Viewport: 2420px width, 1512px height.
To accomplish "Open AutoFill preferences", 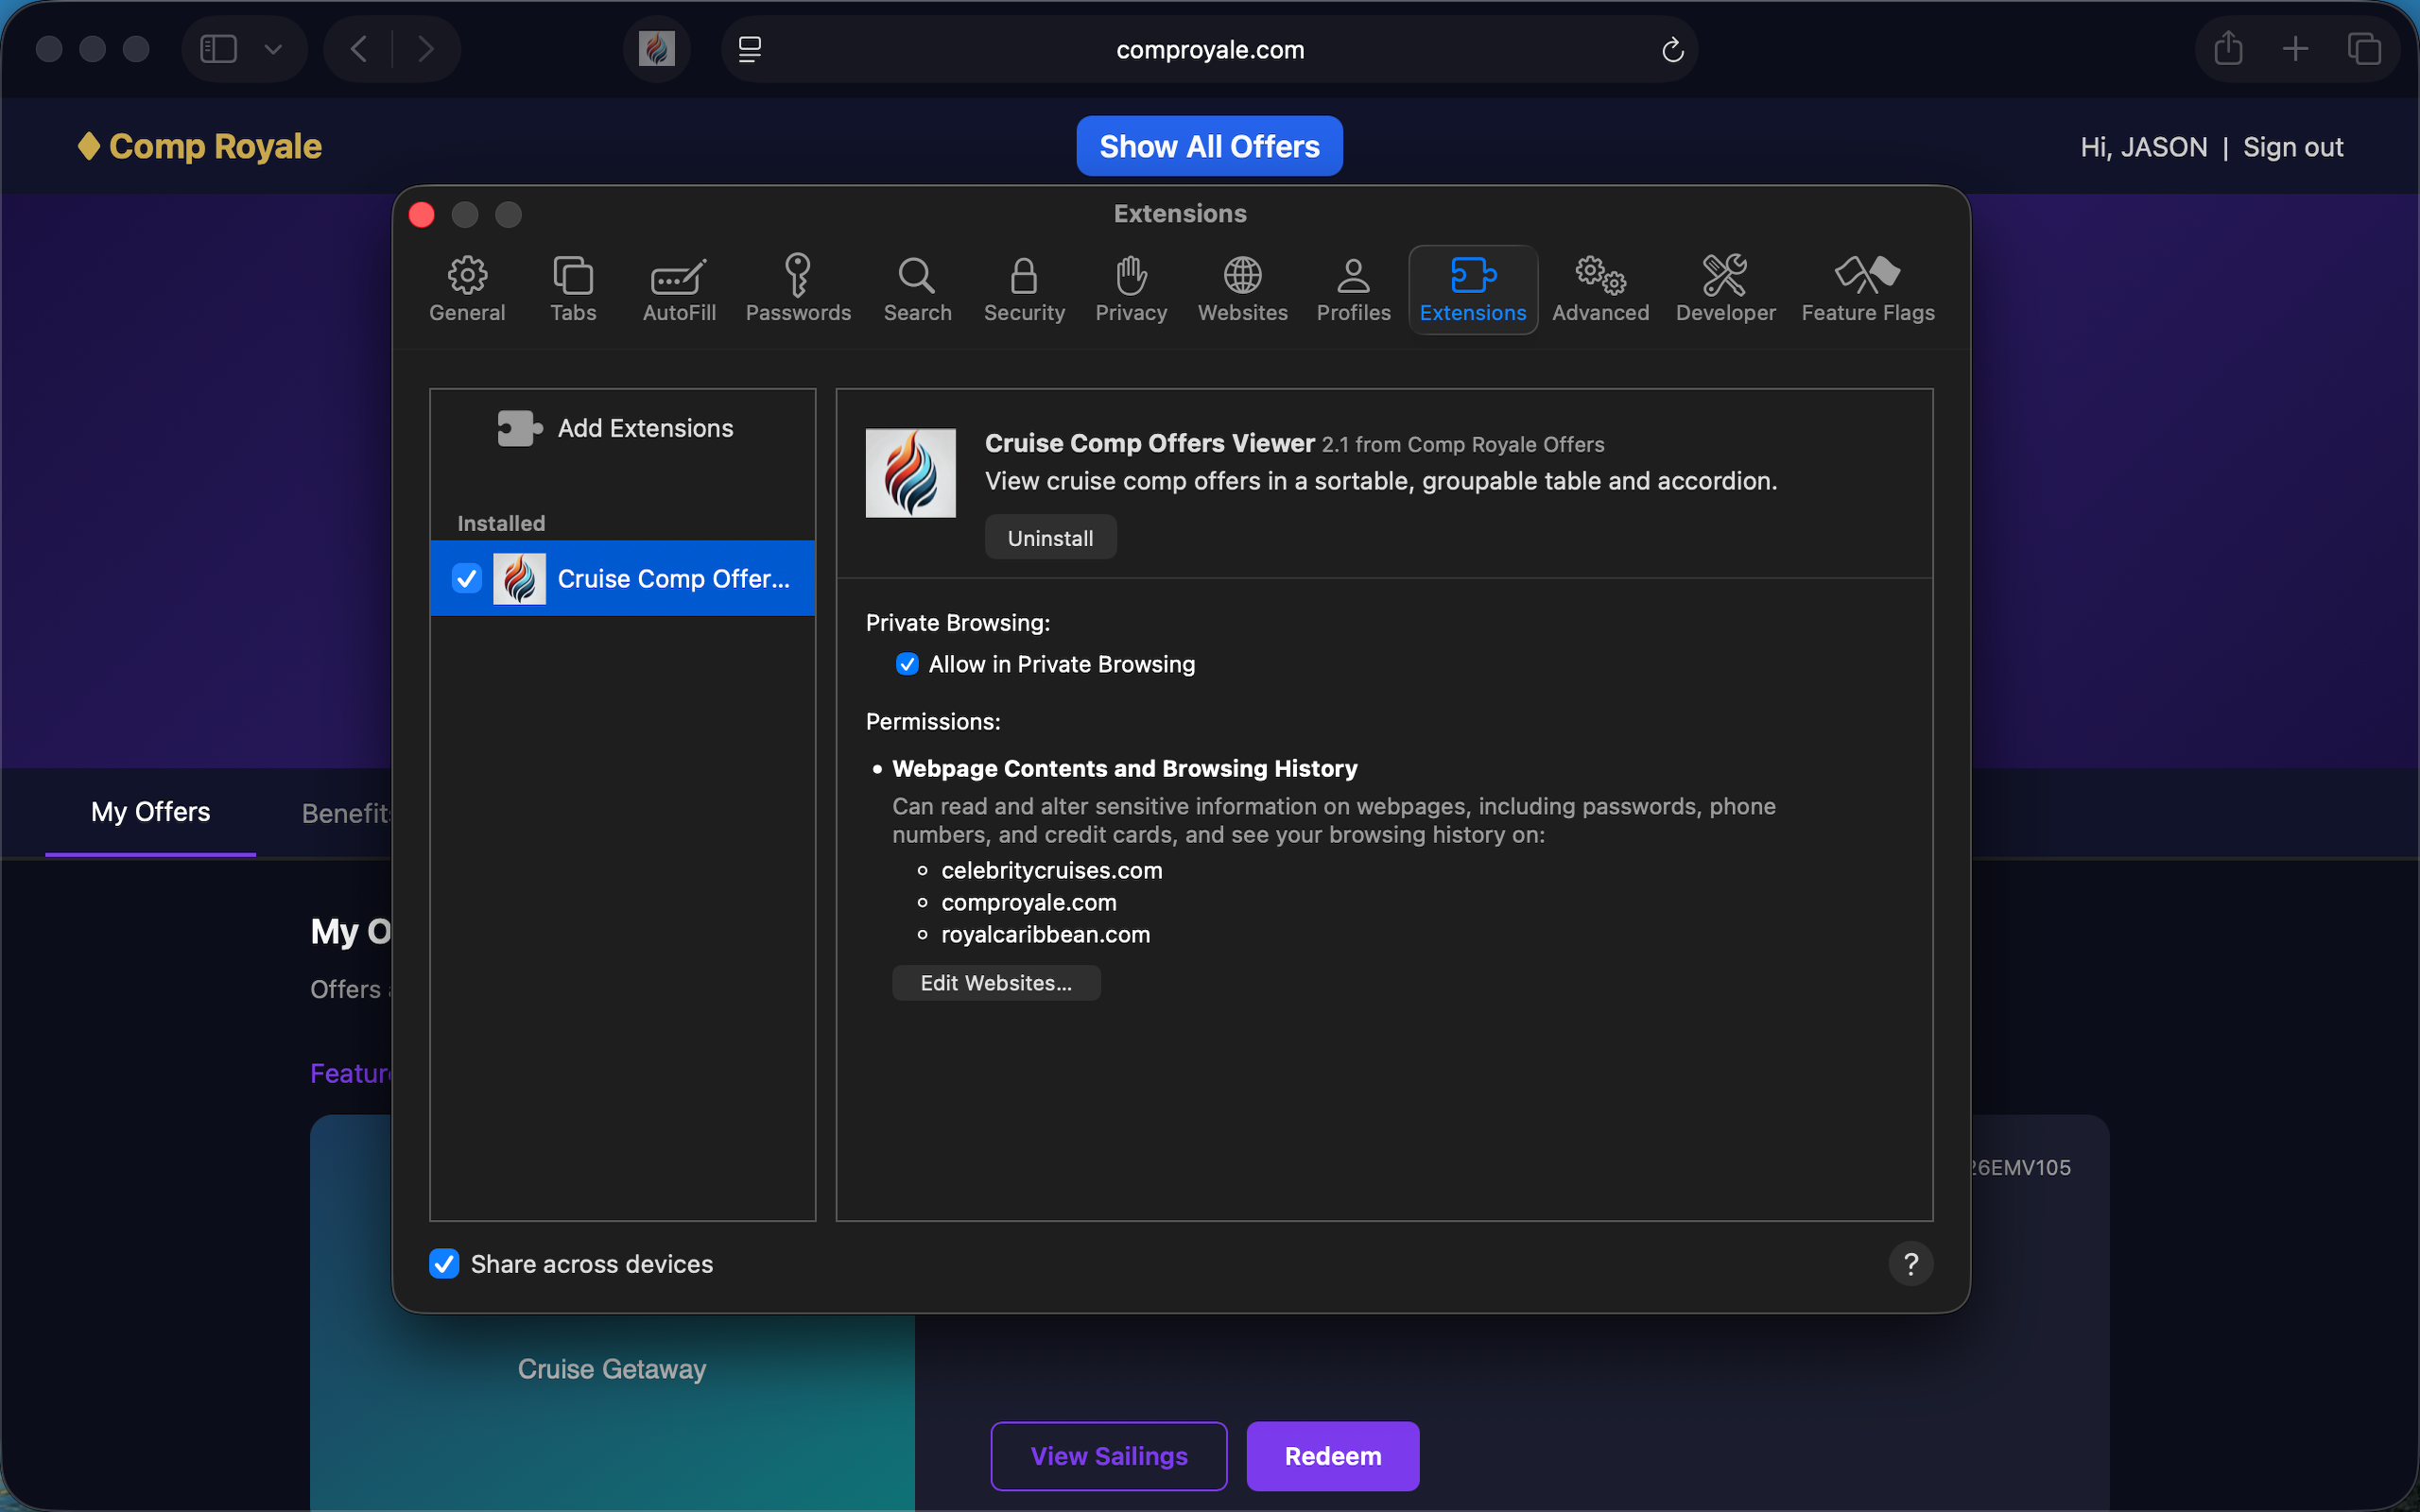I will pyautogui.click(x=678, y=288).
